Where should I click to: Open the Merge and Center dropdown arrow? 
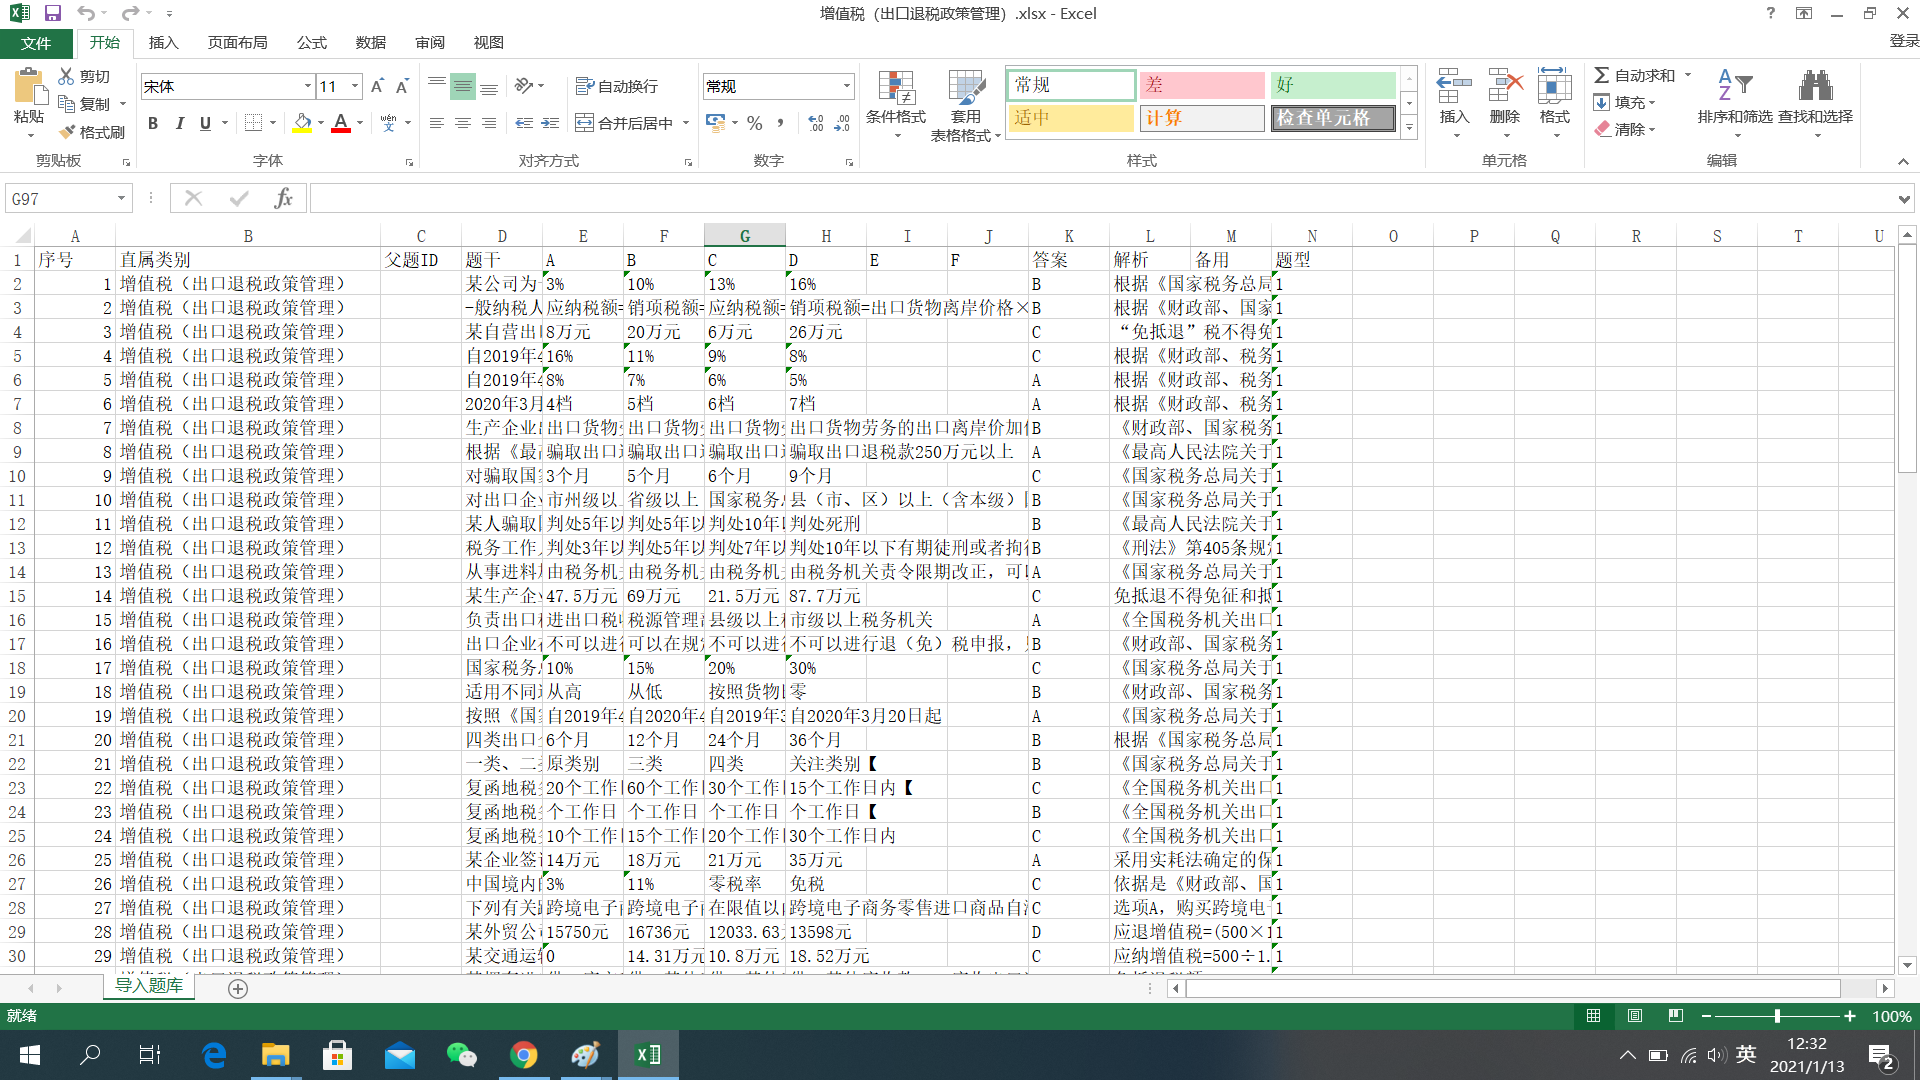click(x=686, y=123)
